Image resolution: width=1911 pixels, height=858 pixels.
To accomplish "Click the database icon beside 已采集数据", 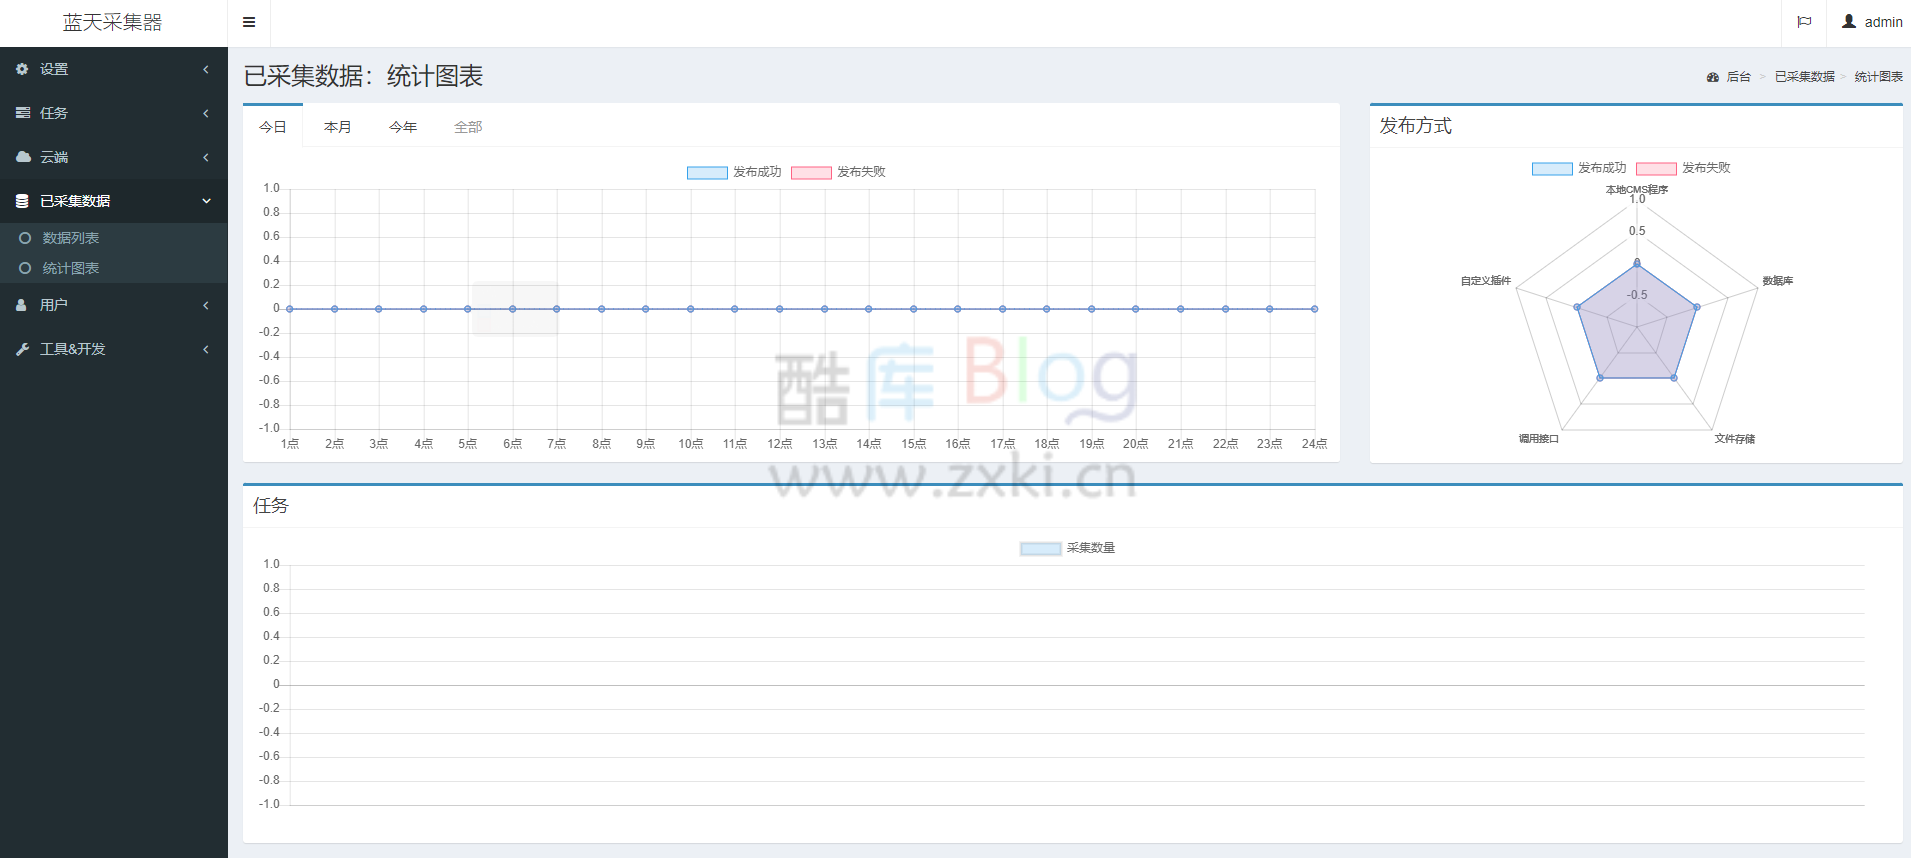I will (x=22, y=201).
